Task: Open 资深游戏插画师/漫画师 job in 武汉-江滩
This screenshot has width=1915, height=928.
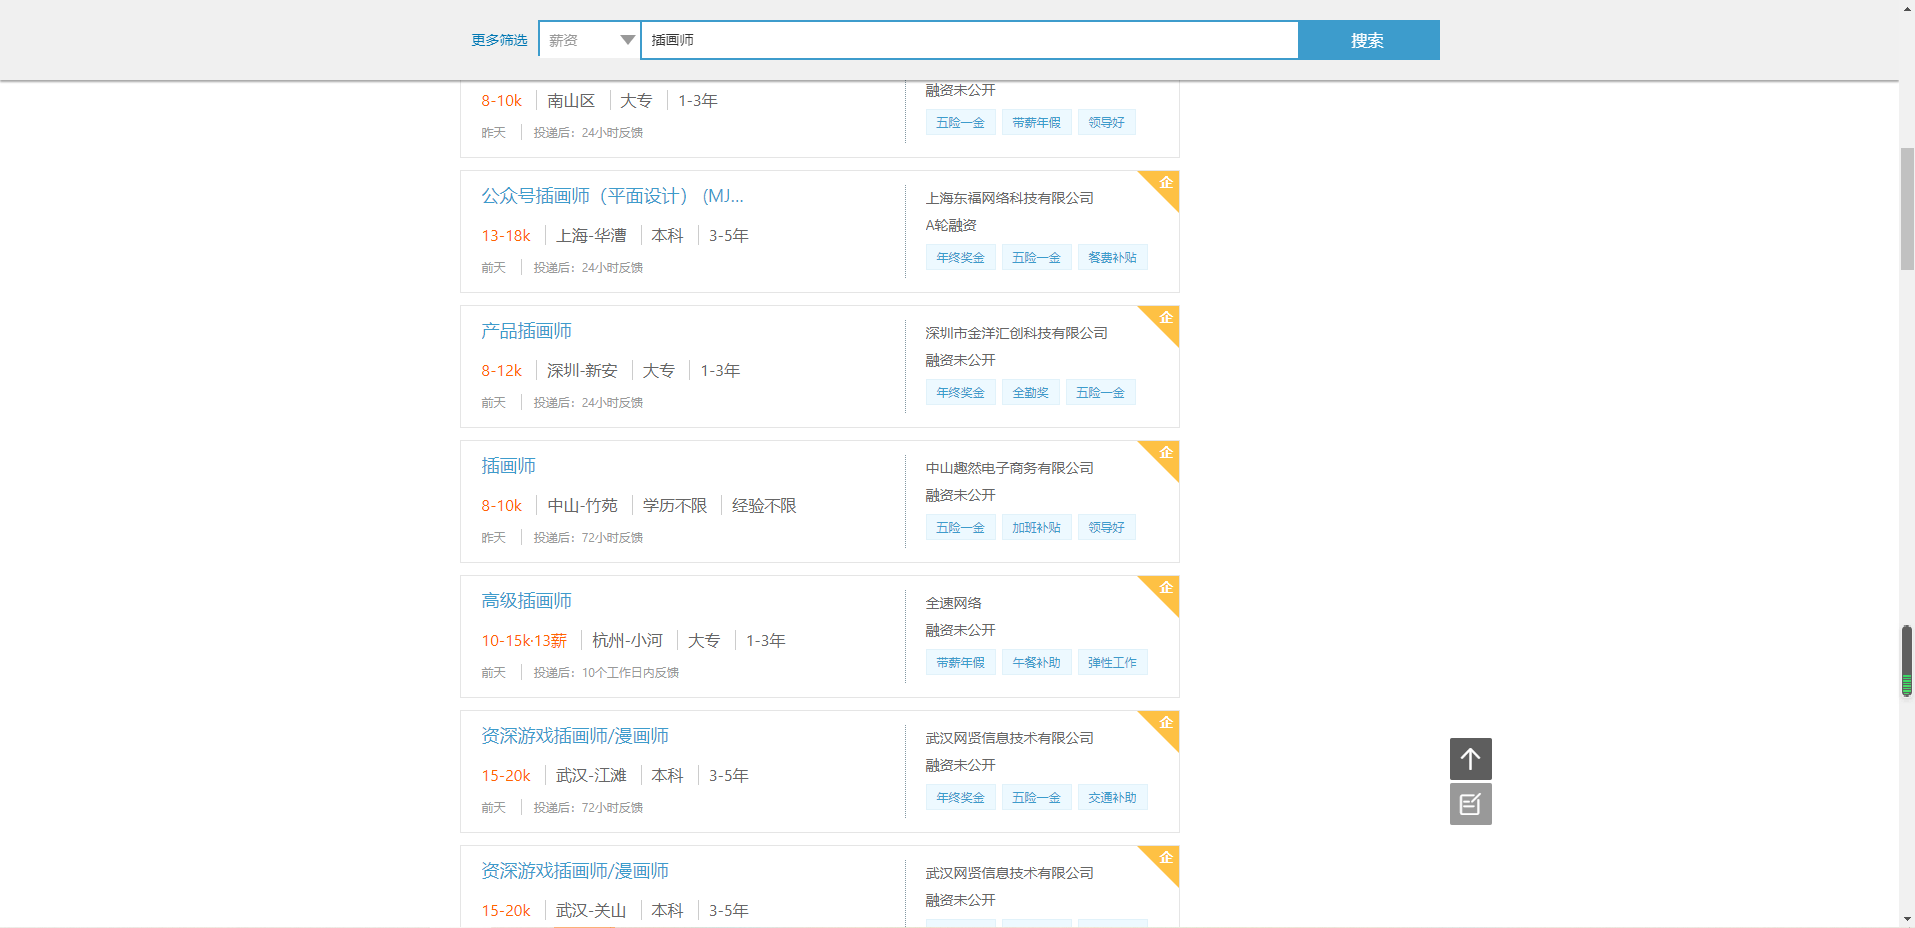Action: [x=575, y=736]
